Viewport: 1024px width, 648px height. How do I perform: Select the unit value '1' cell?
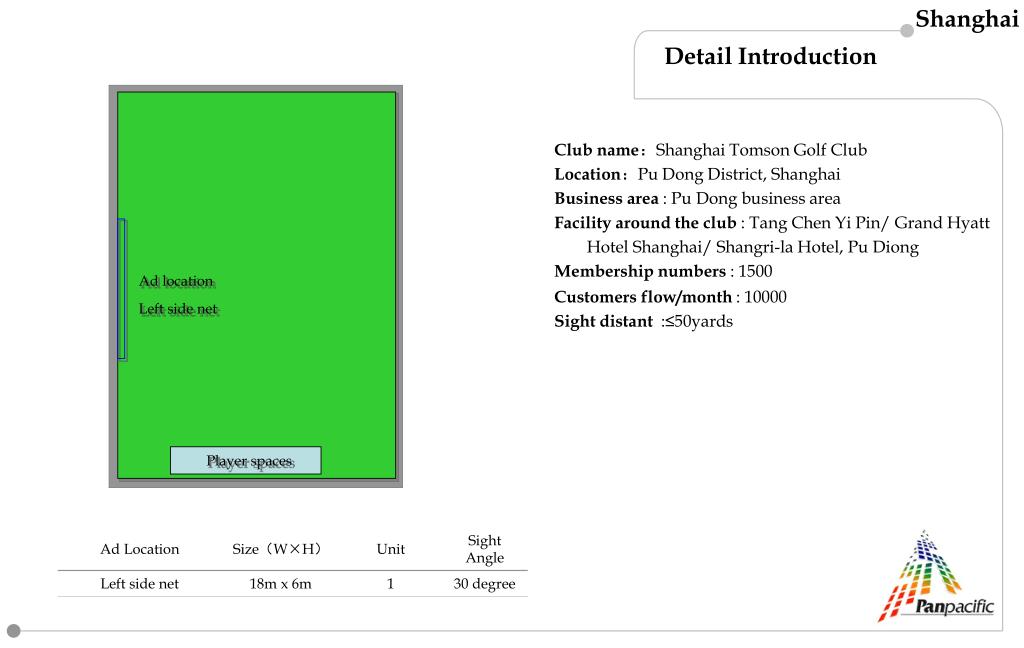click(391, 584)
